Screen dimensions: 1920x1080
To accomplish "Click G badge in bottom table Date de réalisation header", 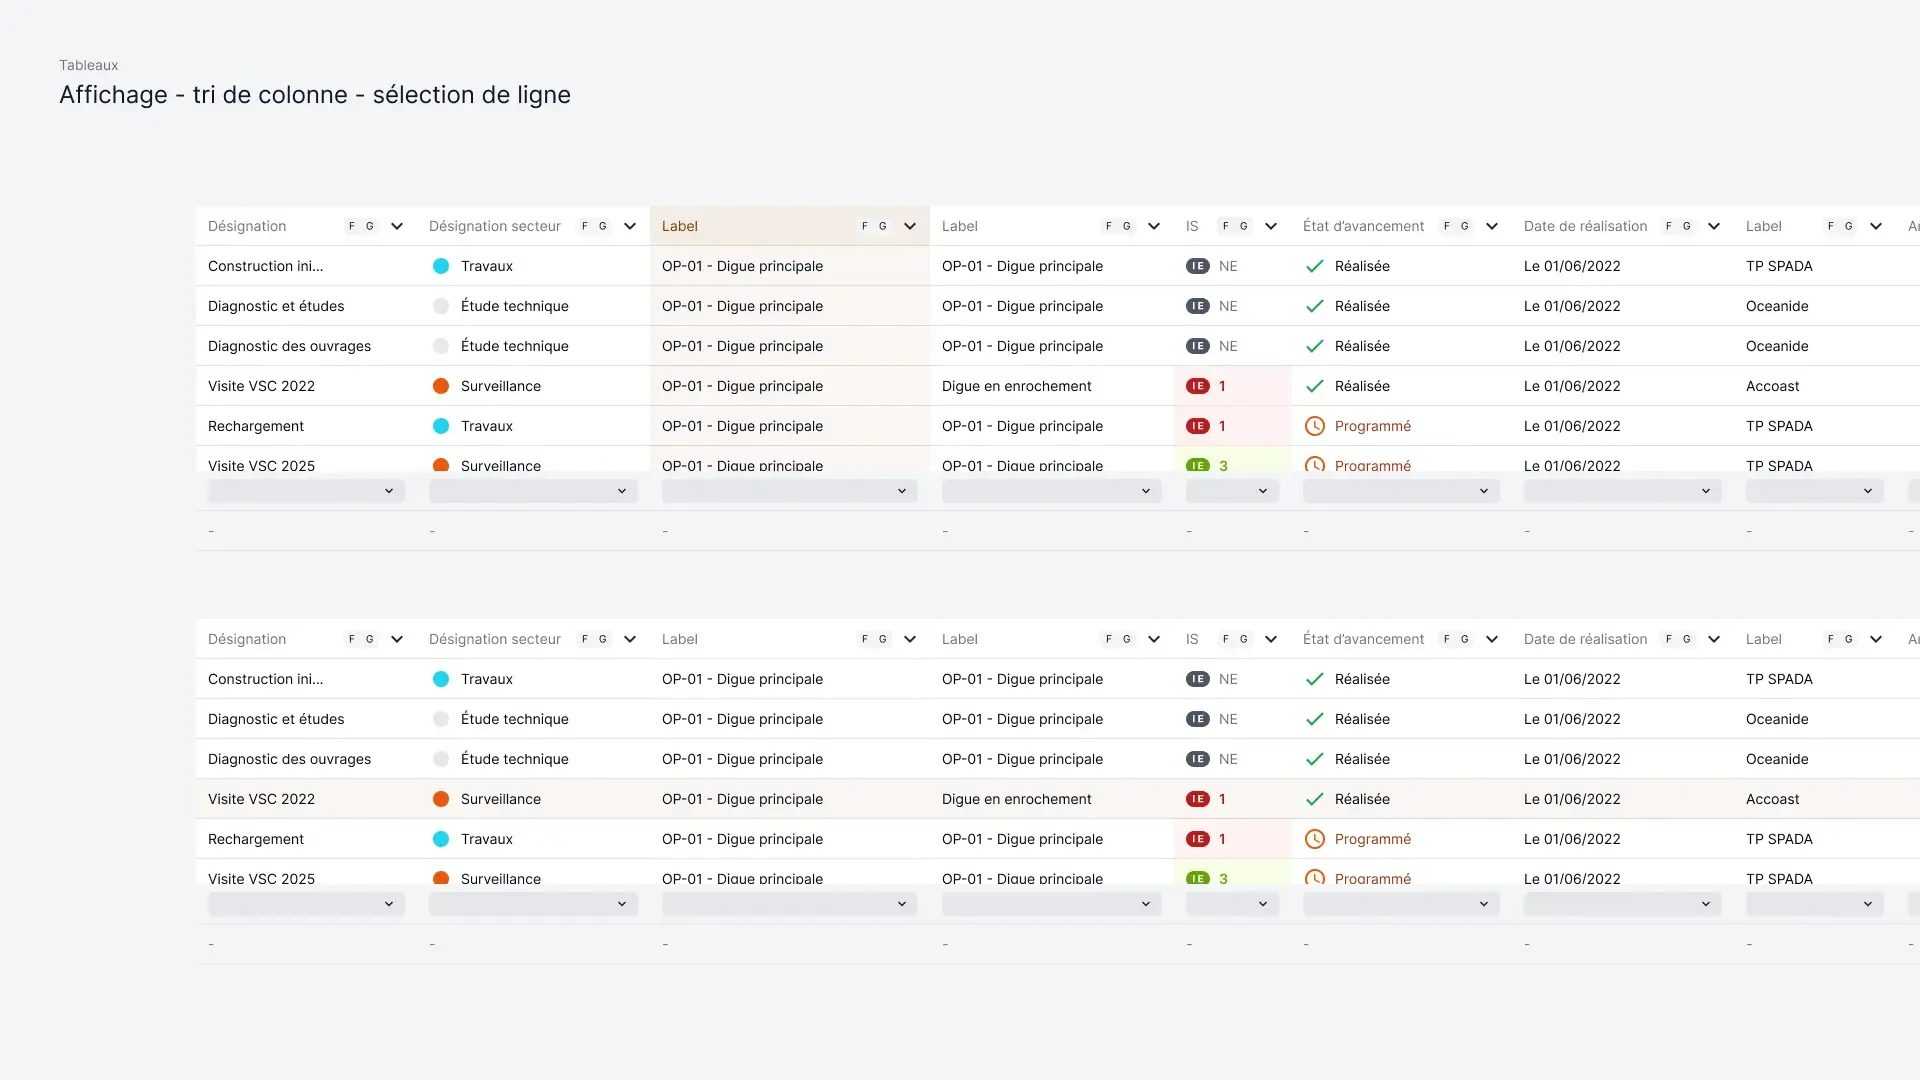I will click(x=1686, y=639).
